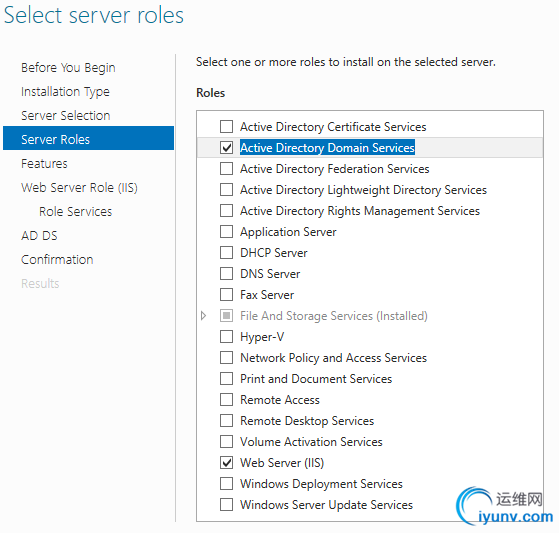Viewport: 559px width, 533px height.
Task: Click the Remote Desktop Services role name
Action: 307,421
